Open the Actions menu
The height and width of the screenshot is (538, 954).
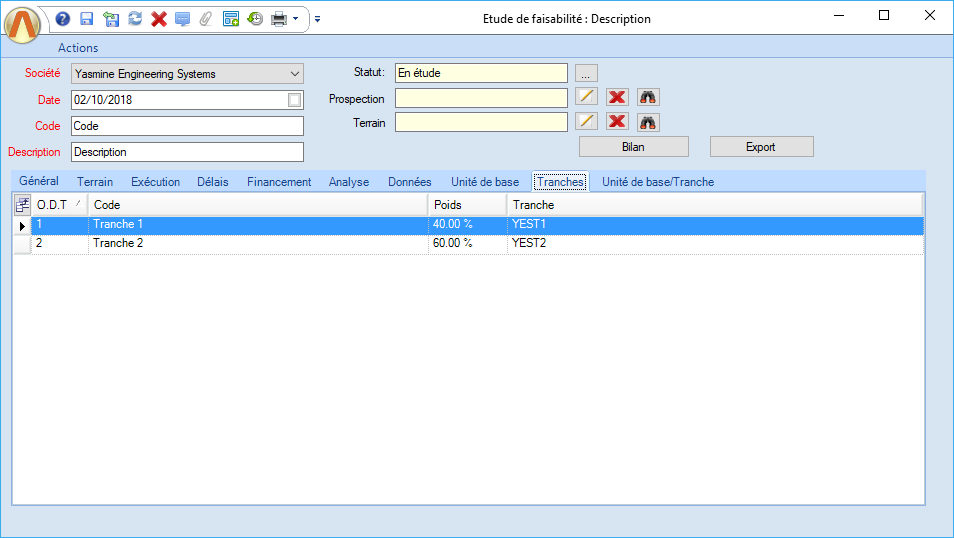(x=78, y=48)
